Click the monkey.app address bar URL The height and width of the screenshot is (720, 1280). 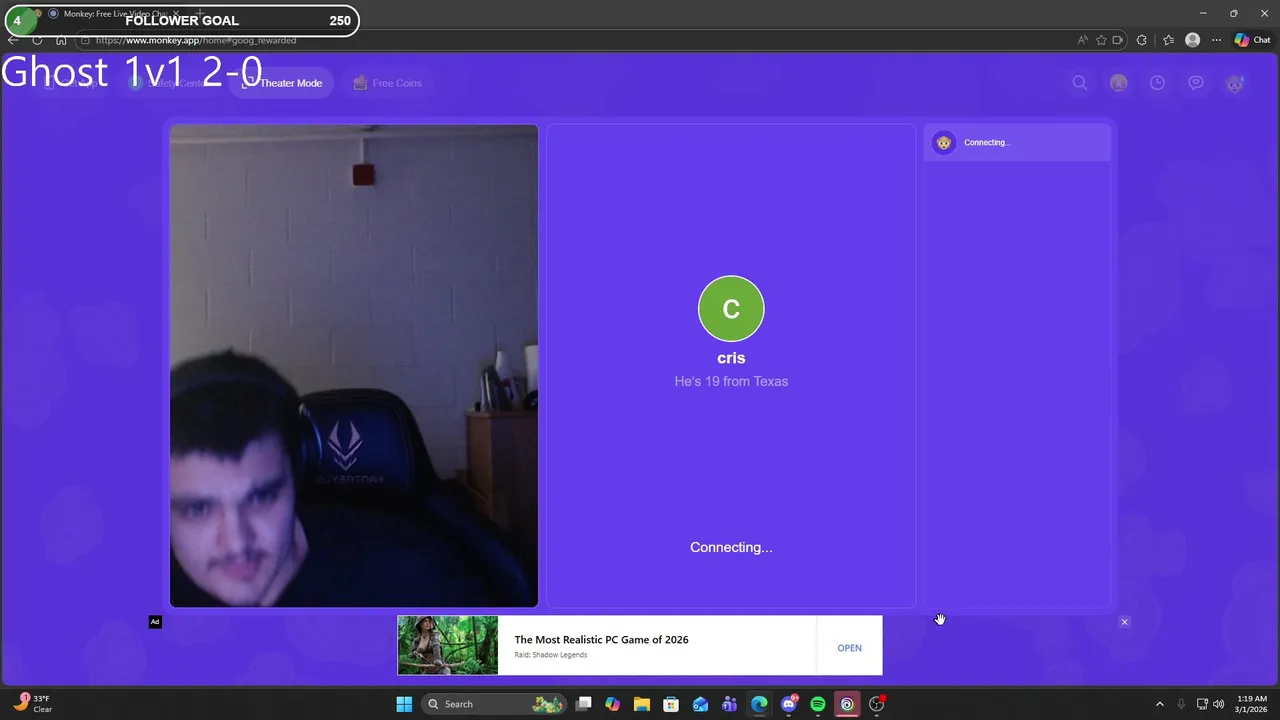196,40
